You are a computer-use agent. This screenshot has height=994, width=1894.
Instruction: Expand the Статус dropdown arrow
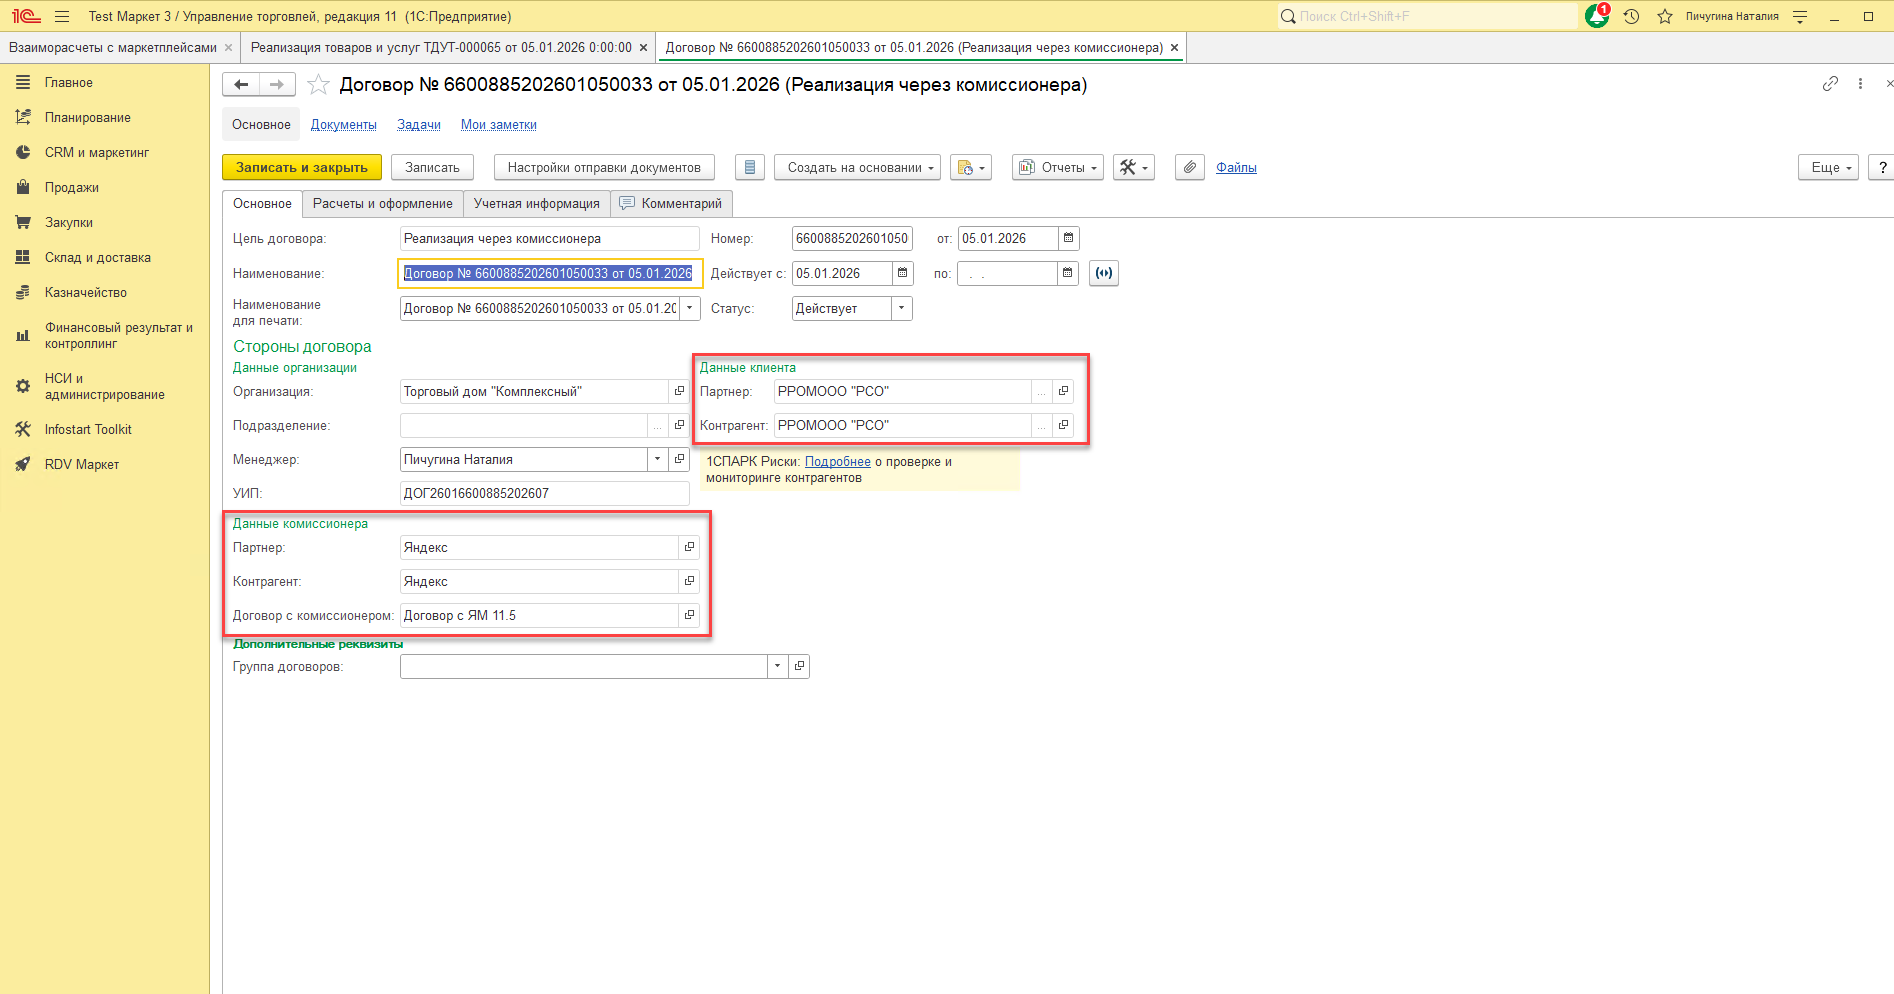pyautogui.click(x=902, y=308)
